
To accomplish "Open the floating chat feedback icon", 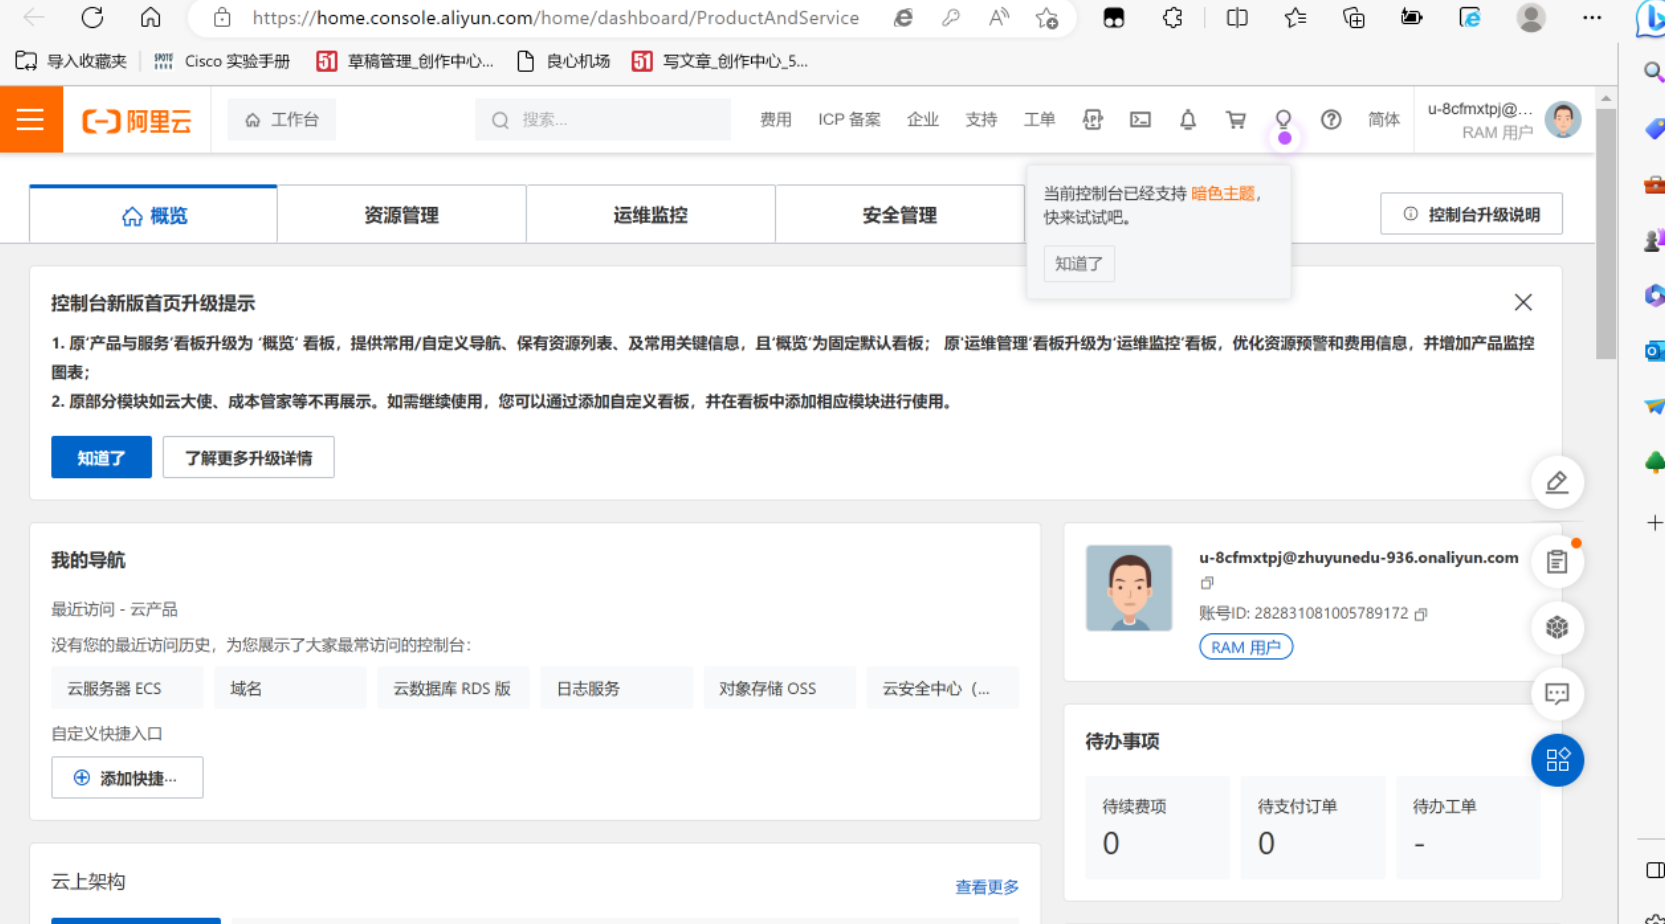I will pos(1557,694).
